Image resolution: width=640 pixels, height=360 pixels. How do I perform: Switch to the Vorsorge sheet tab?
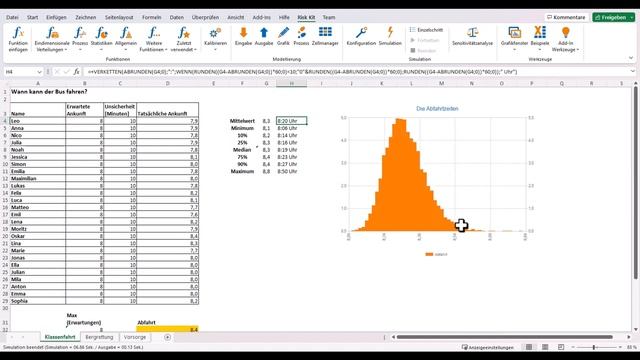(135, 337)
